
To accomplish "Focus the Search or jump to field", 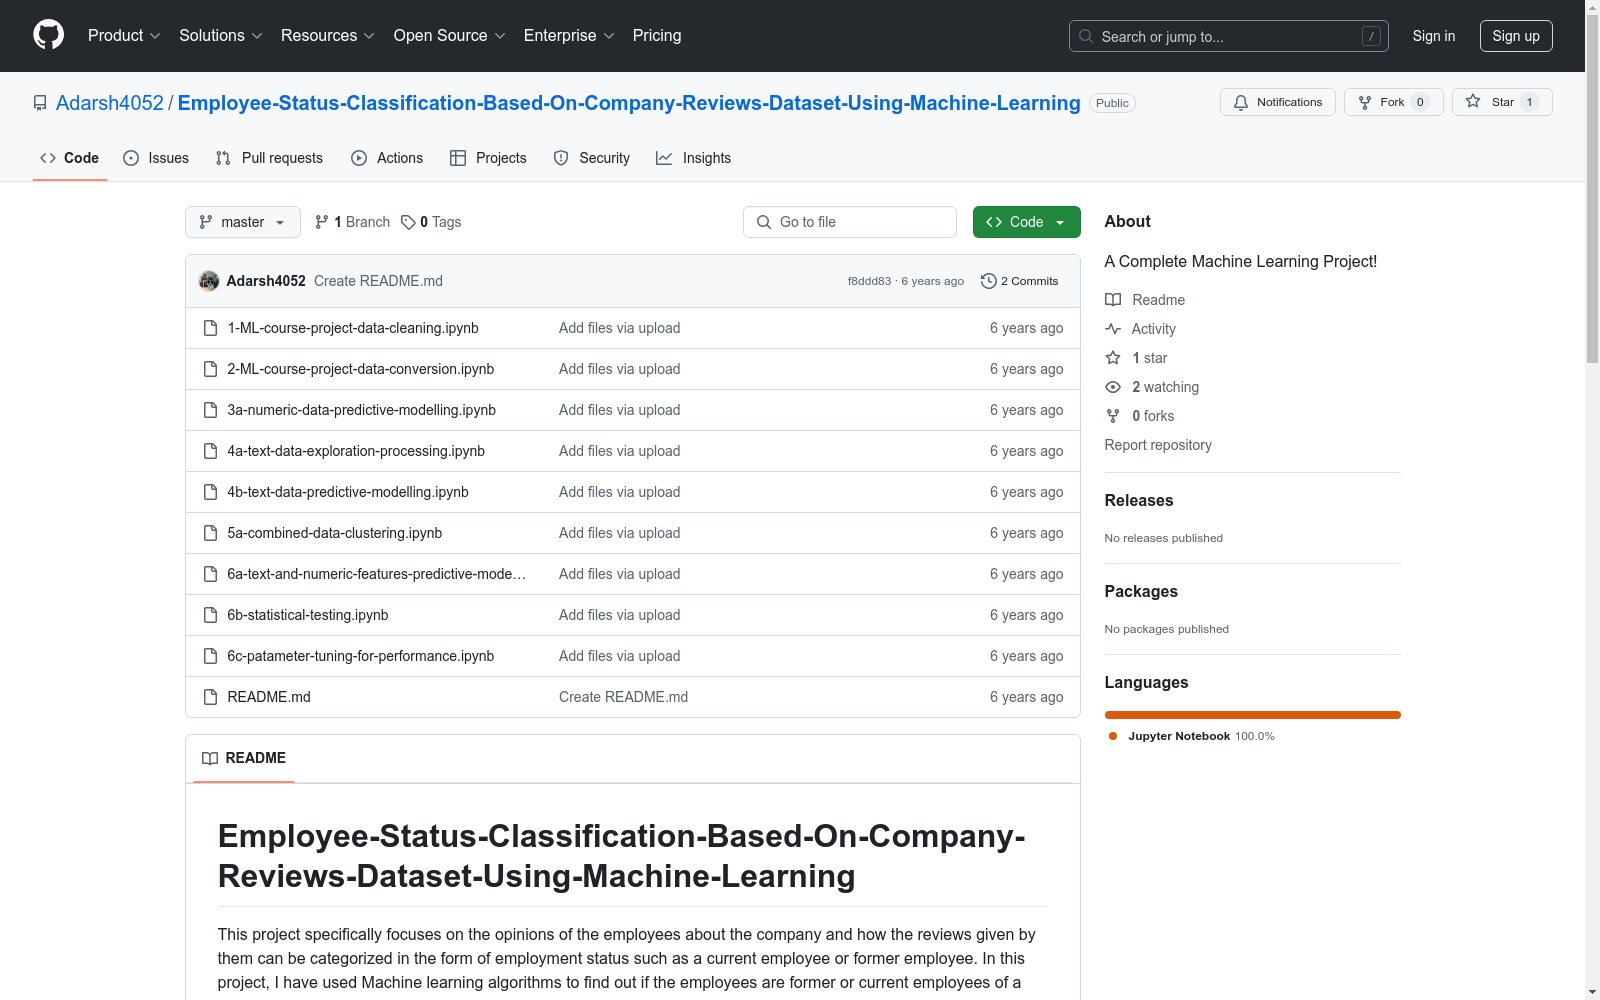I will click(1229, 36).
